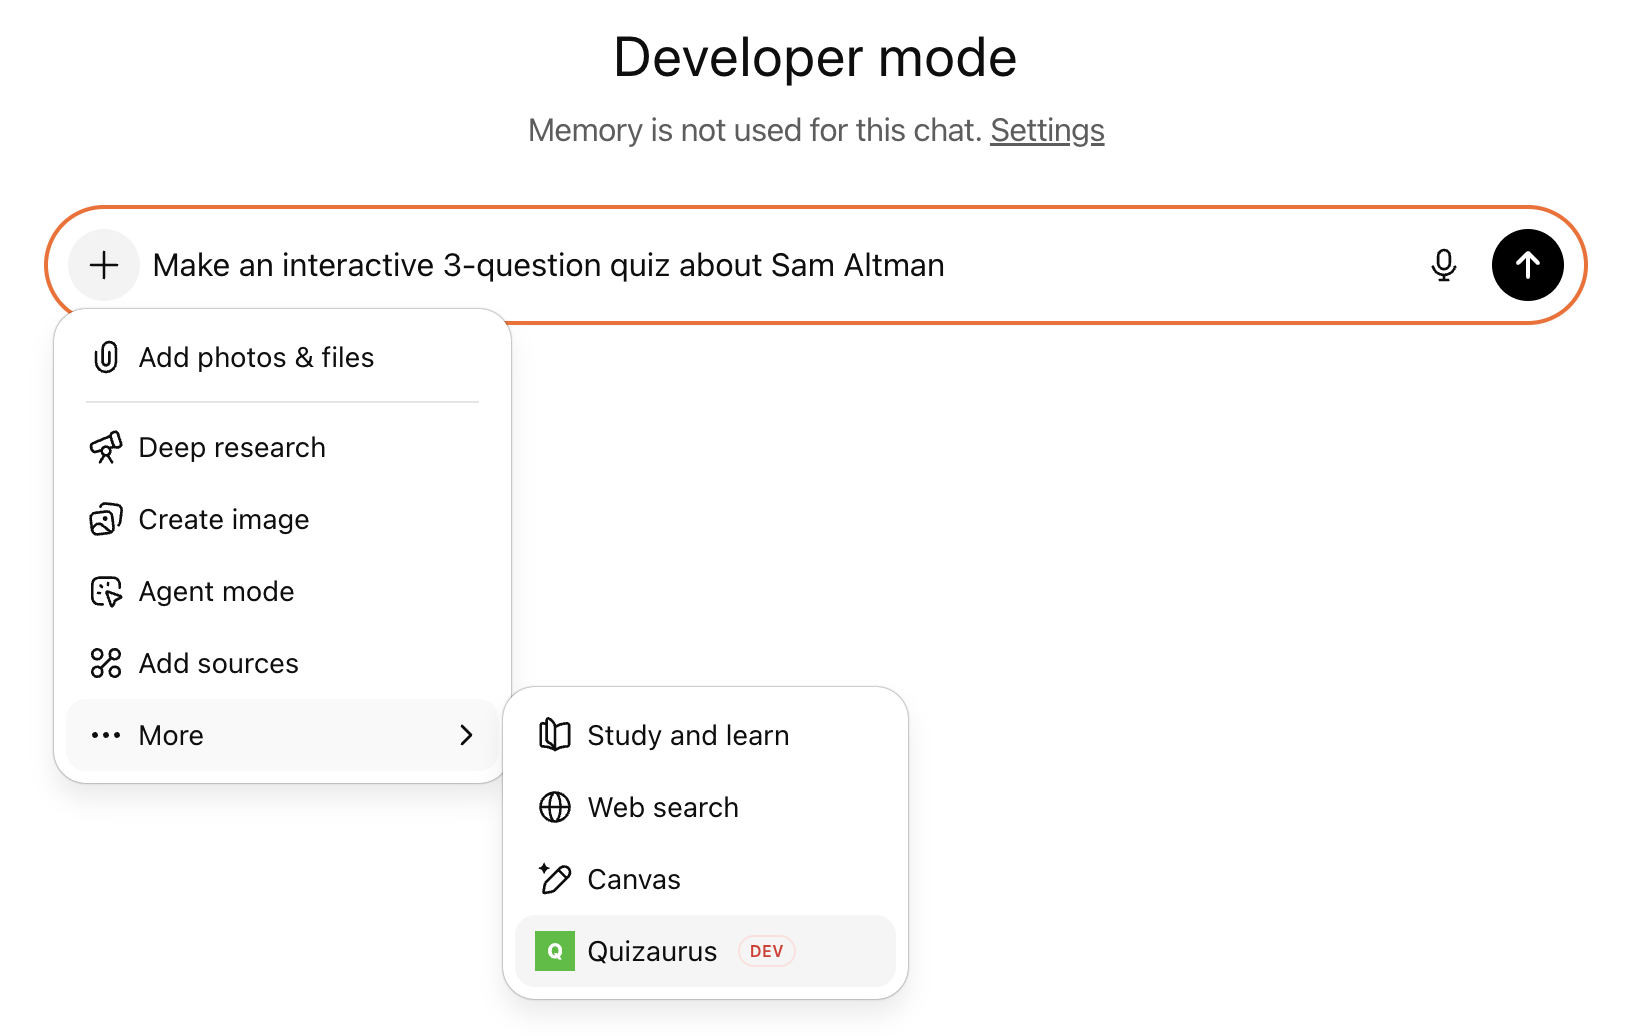
Task: Click the DEV badge next to Quizaurus
Action: click(x=766, y=951)
